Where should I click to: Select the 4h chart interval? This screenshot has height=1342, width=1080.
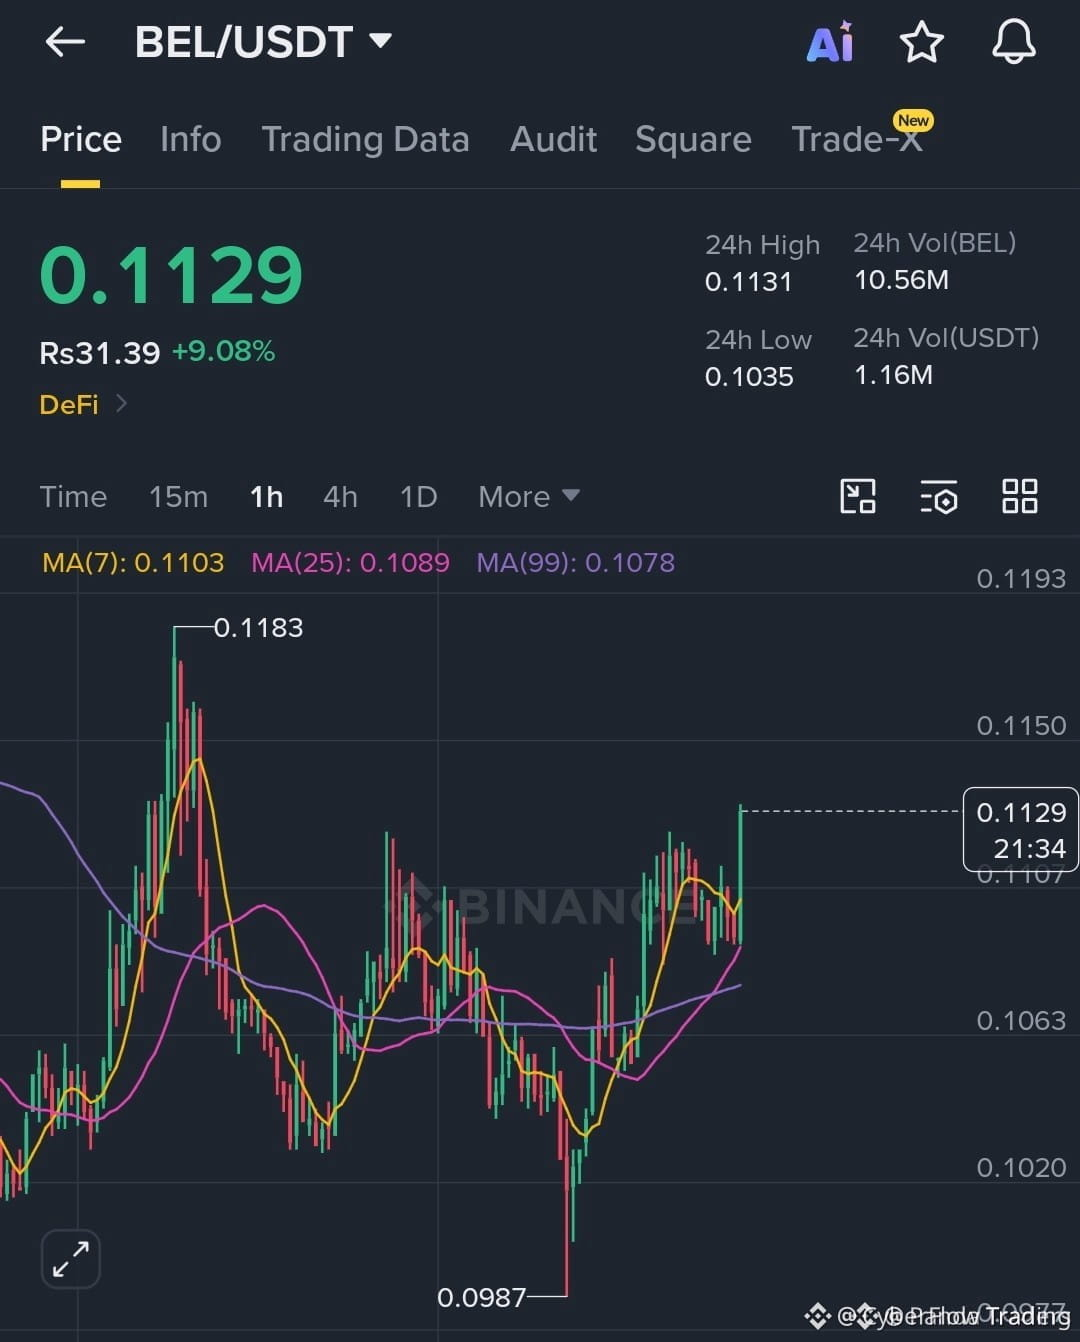(340, 497)
